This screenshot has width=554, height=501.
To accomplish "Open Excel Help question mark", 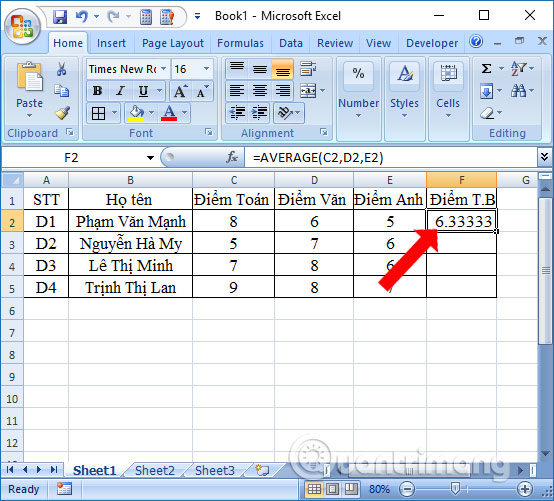I will (x=476, y=42).
